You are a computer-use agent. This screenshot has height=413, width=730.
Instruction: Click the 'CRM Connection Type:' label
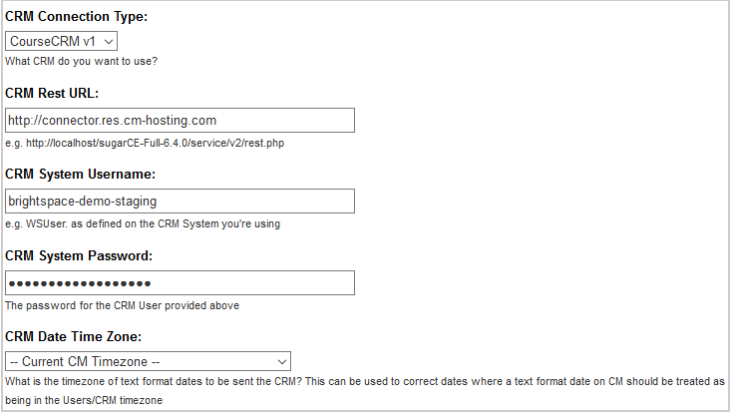(76, 17)
